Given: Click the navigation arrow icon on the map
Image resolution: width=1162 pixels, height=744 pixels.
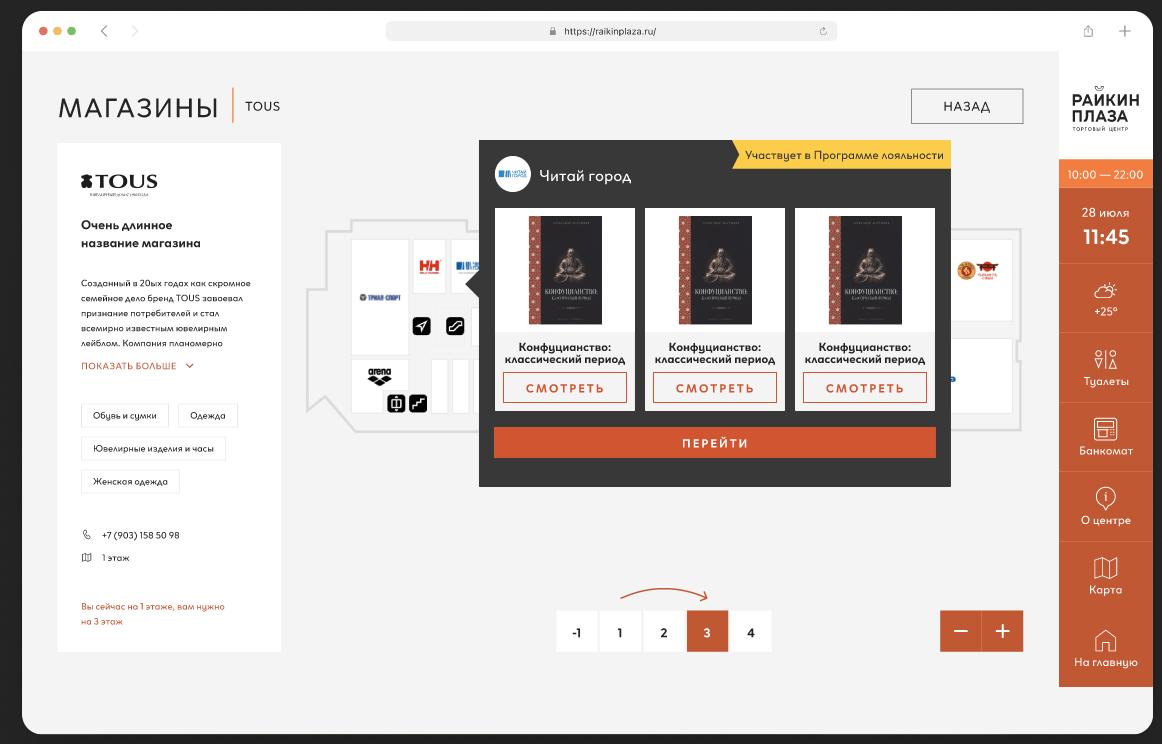Looking at the screenshot, I should tap(422, 325).
